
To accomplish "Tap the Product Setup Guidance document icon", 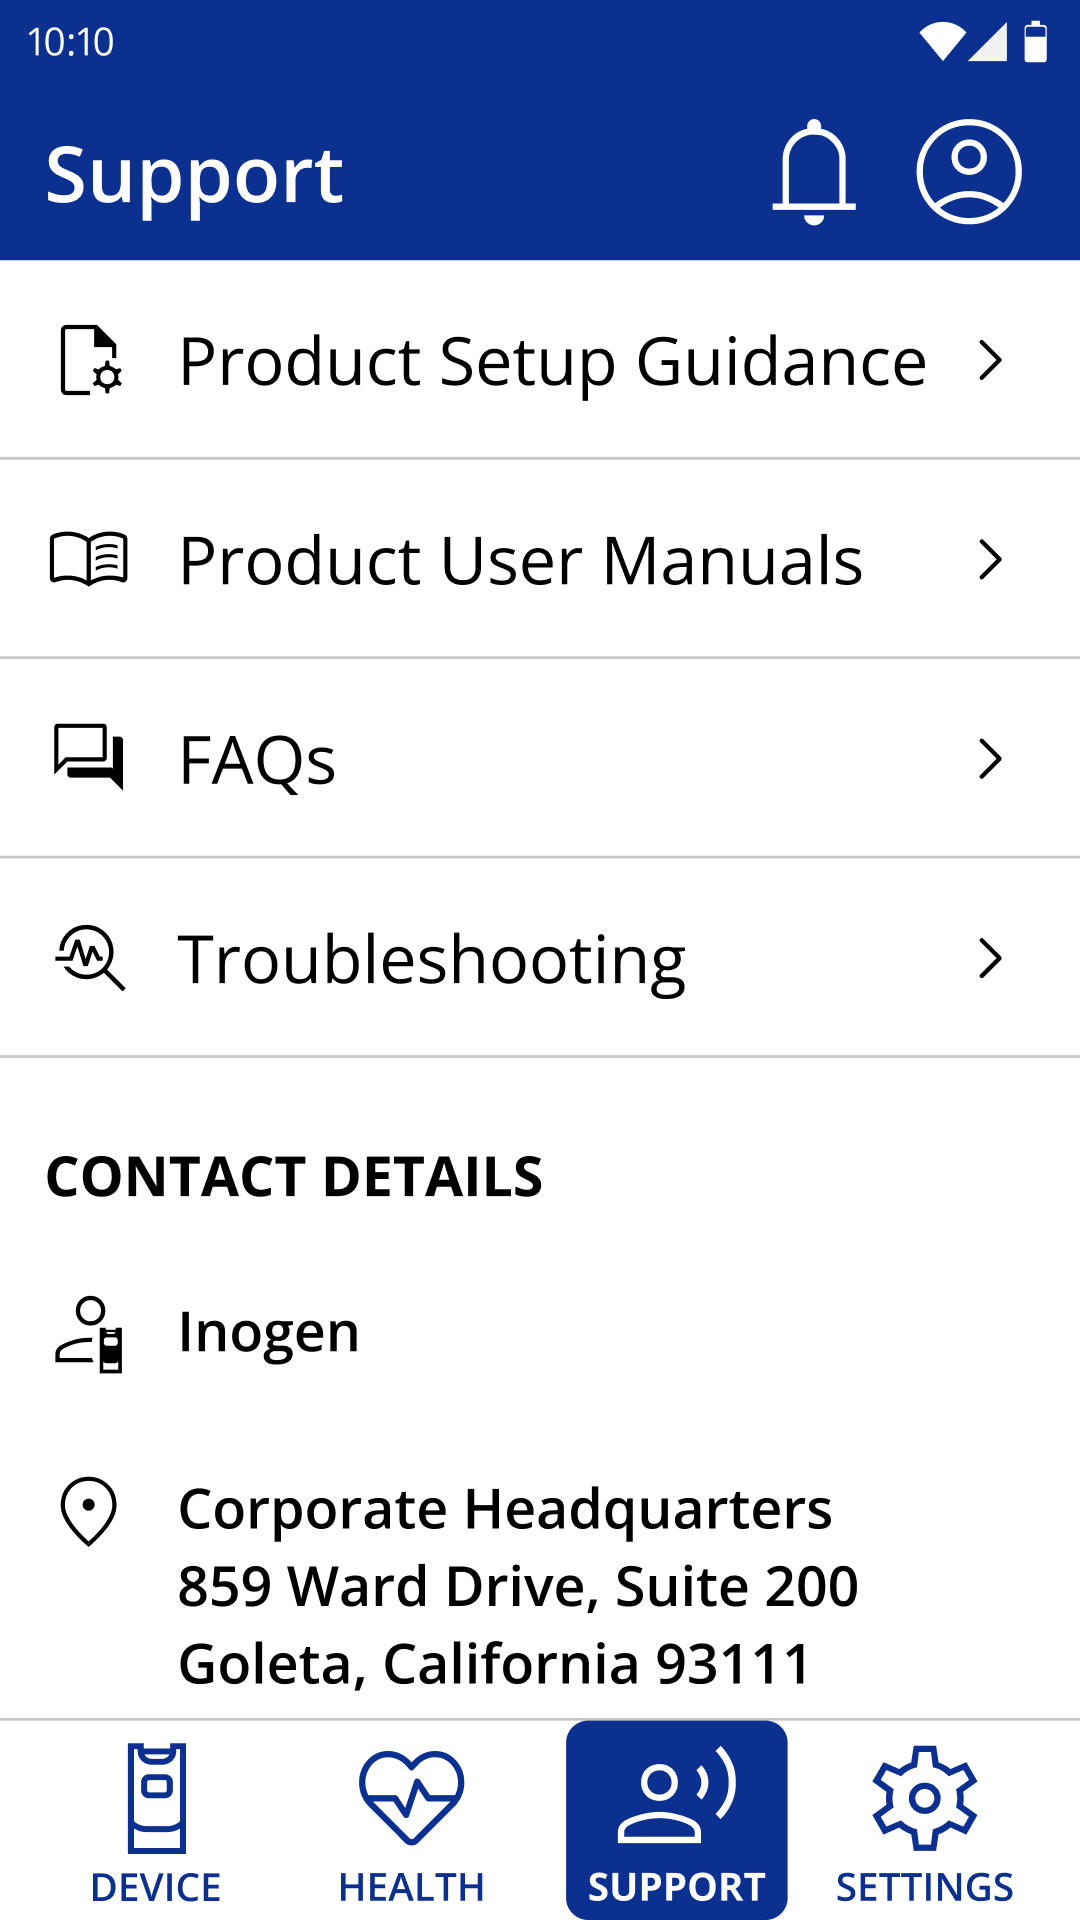I will click(90, 360).
